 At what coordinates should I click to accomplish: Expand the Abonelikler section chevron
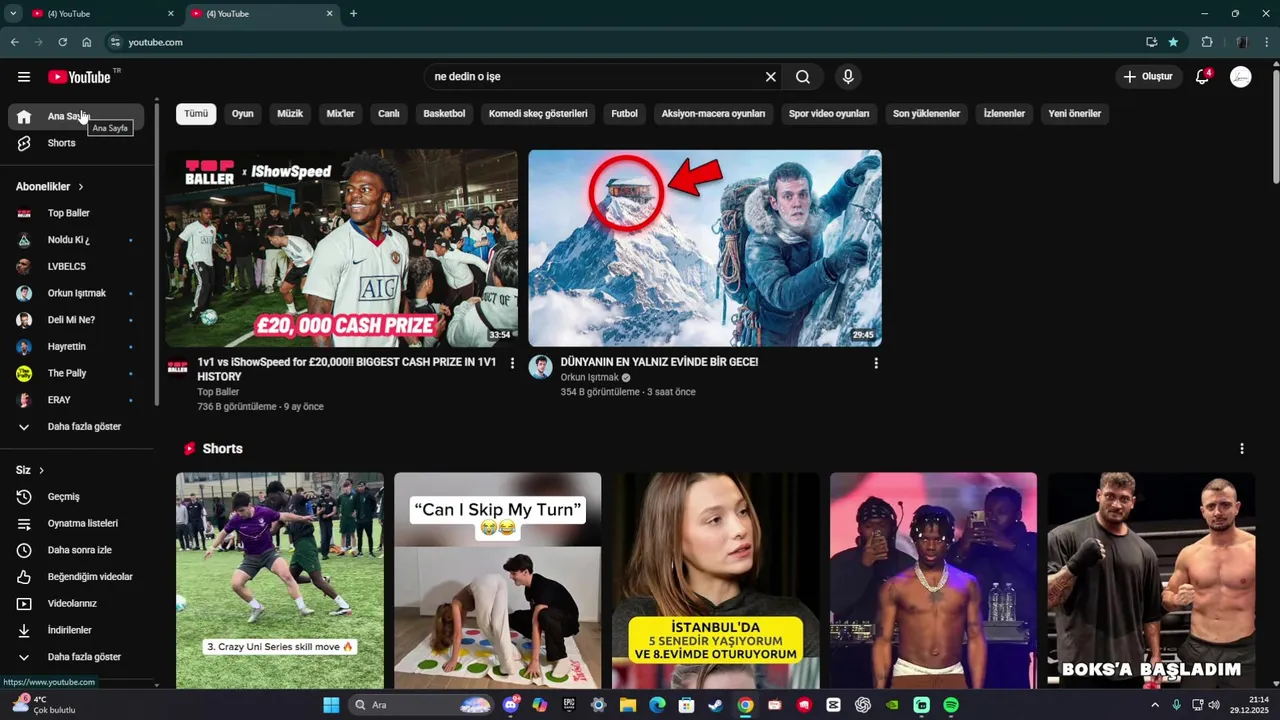pyautogui.click(x=81, y=187)
